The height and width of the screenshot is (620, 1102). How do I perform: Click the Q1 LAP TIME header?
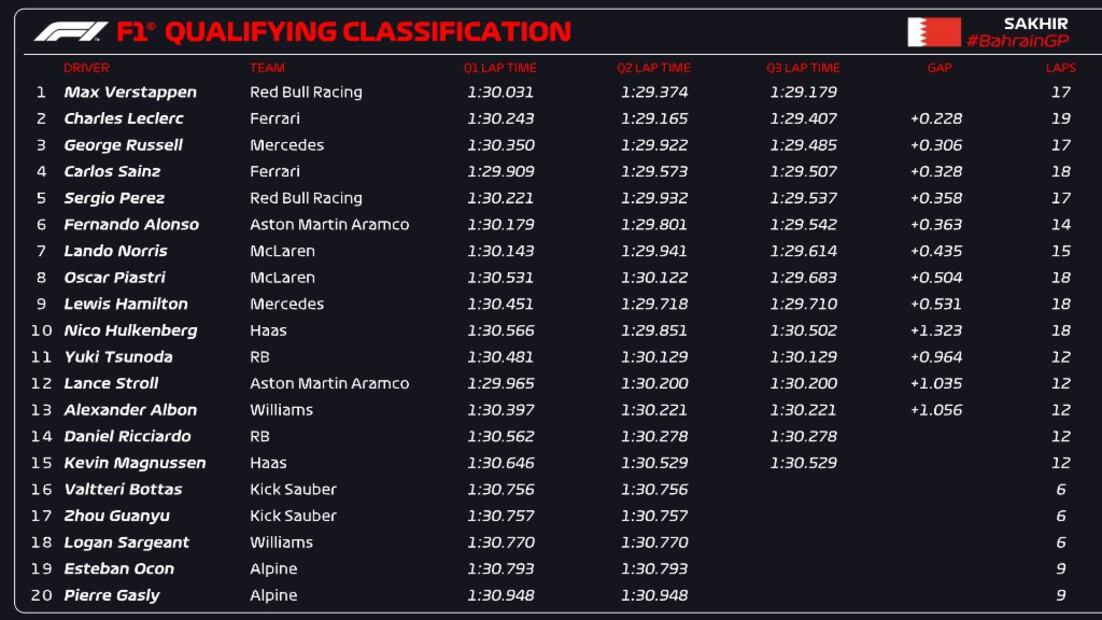499,68
